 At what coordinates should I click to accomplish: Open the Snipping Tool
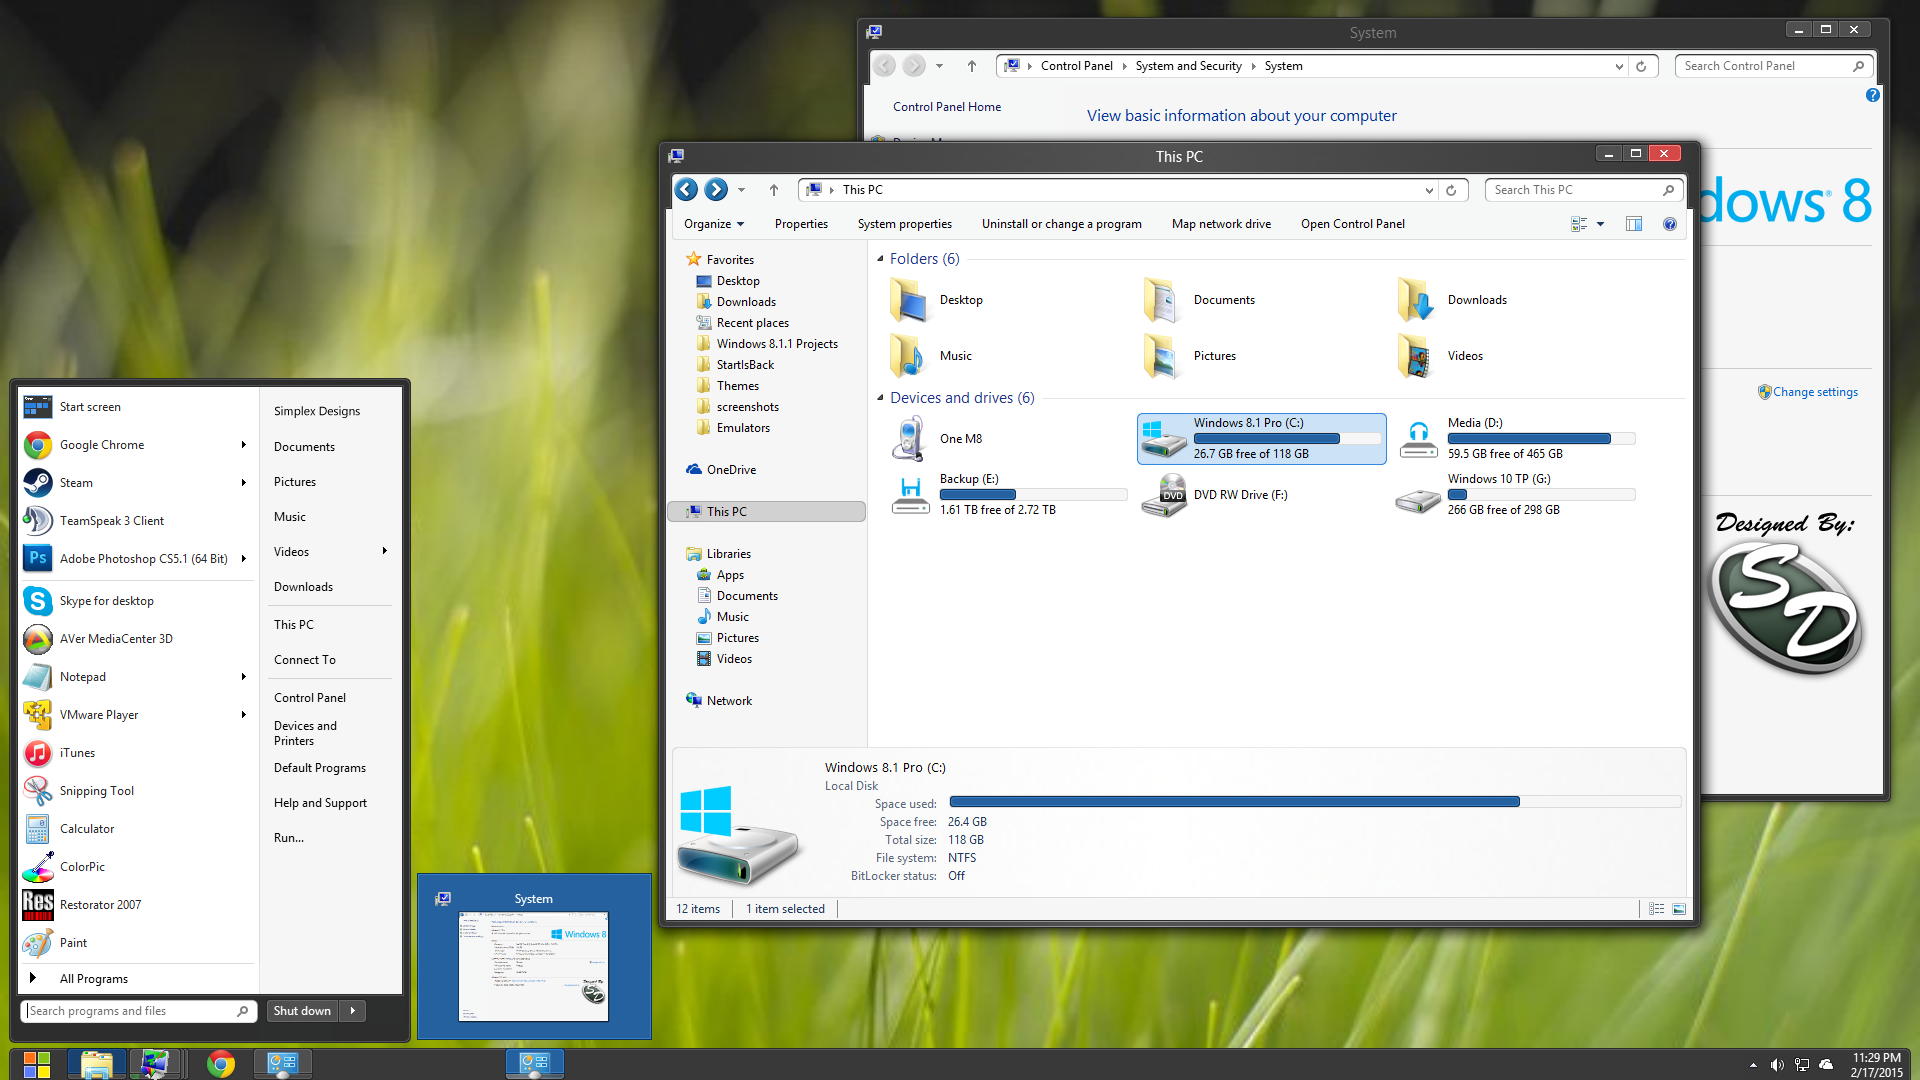coord(96,790)
